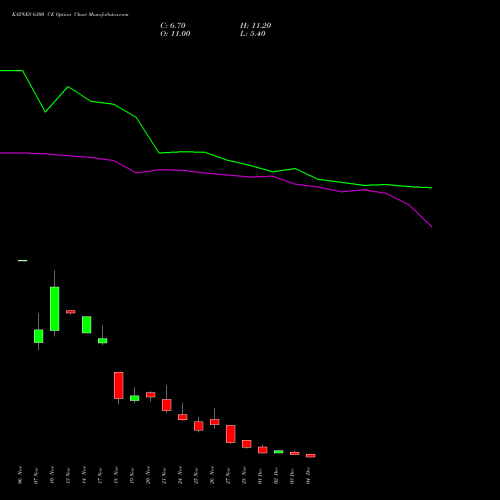500x500 pixels.
Task: Select the '14 Nov' date label
Action: pyautogui.click(x=84, y=475)
